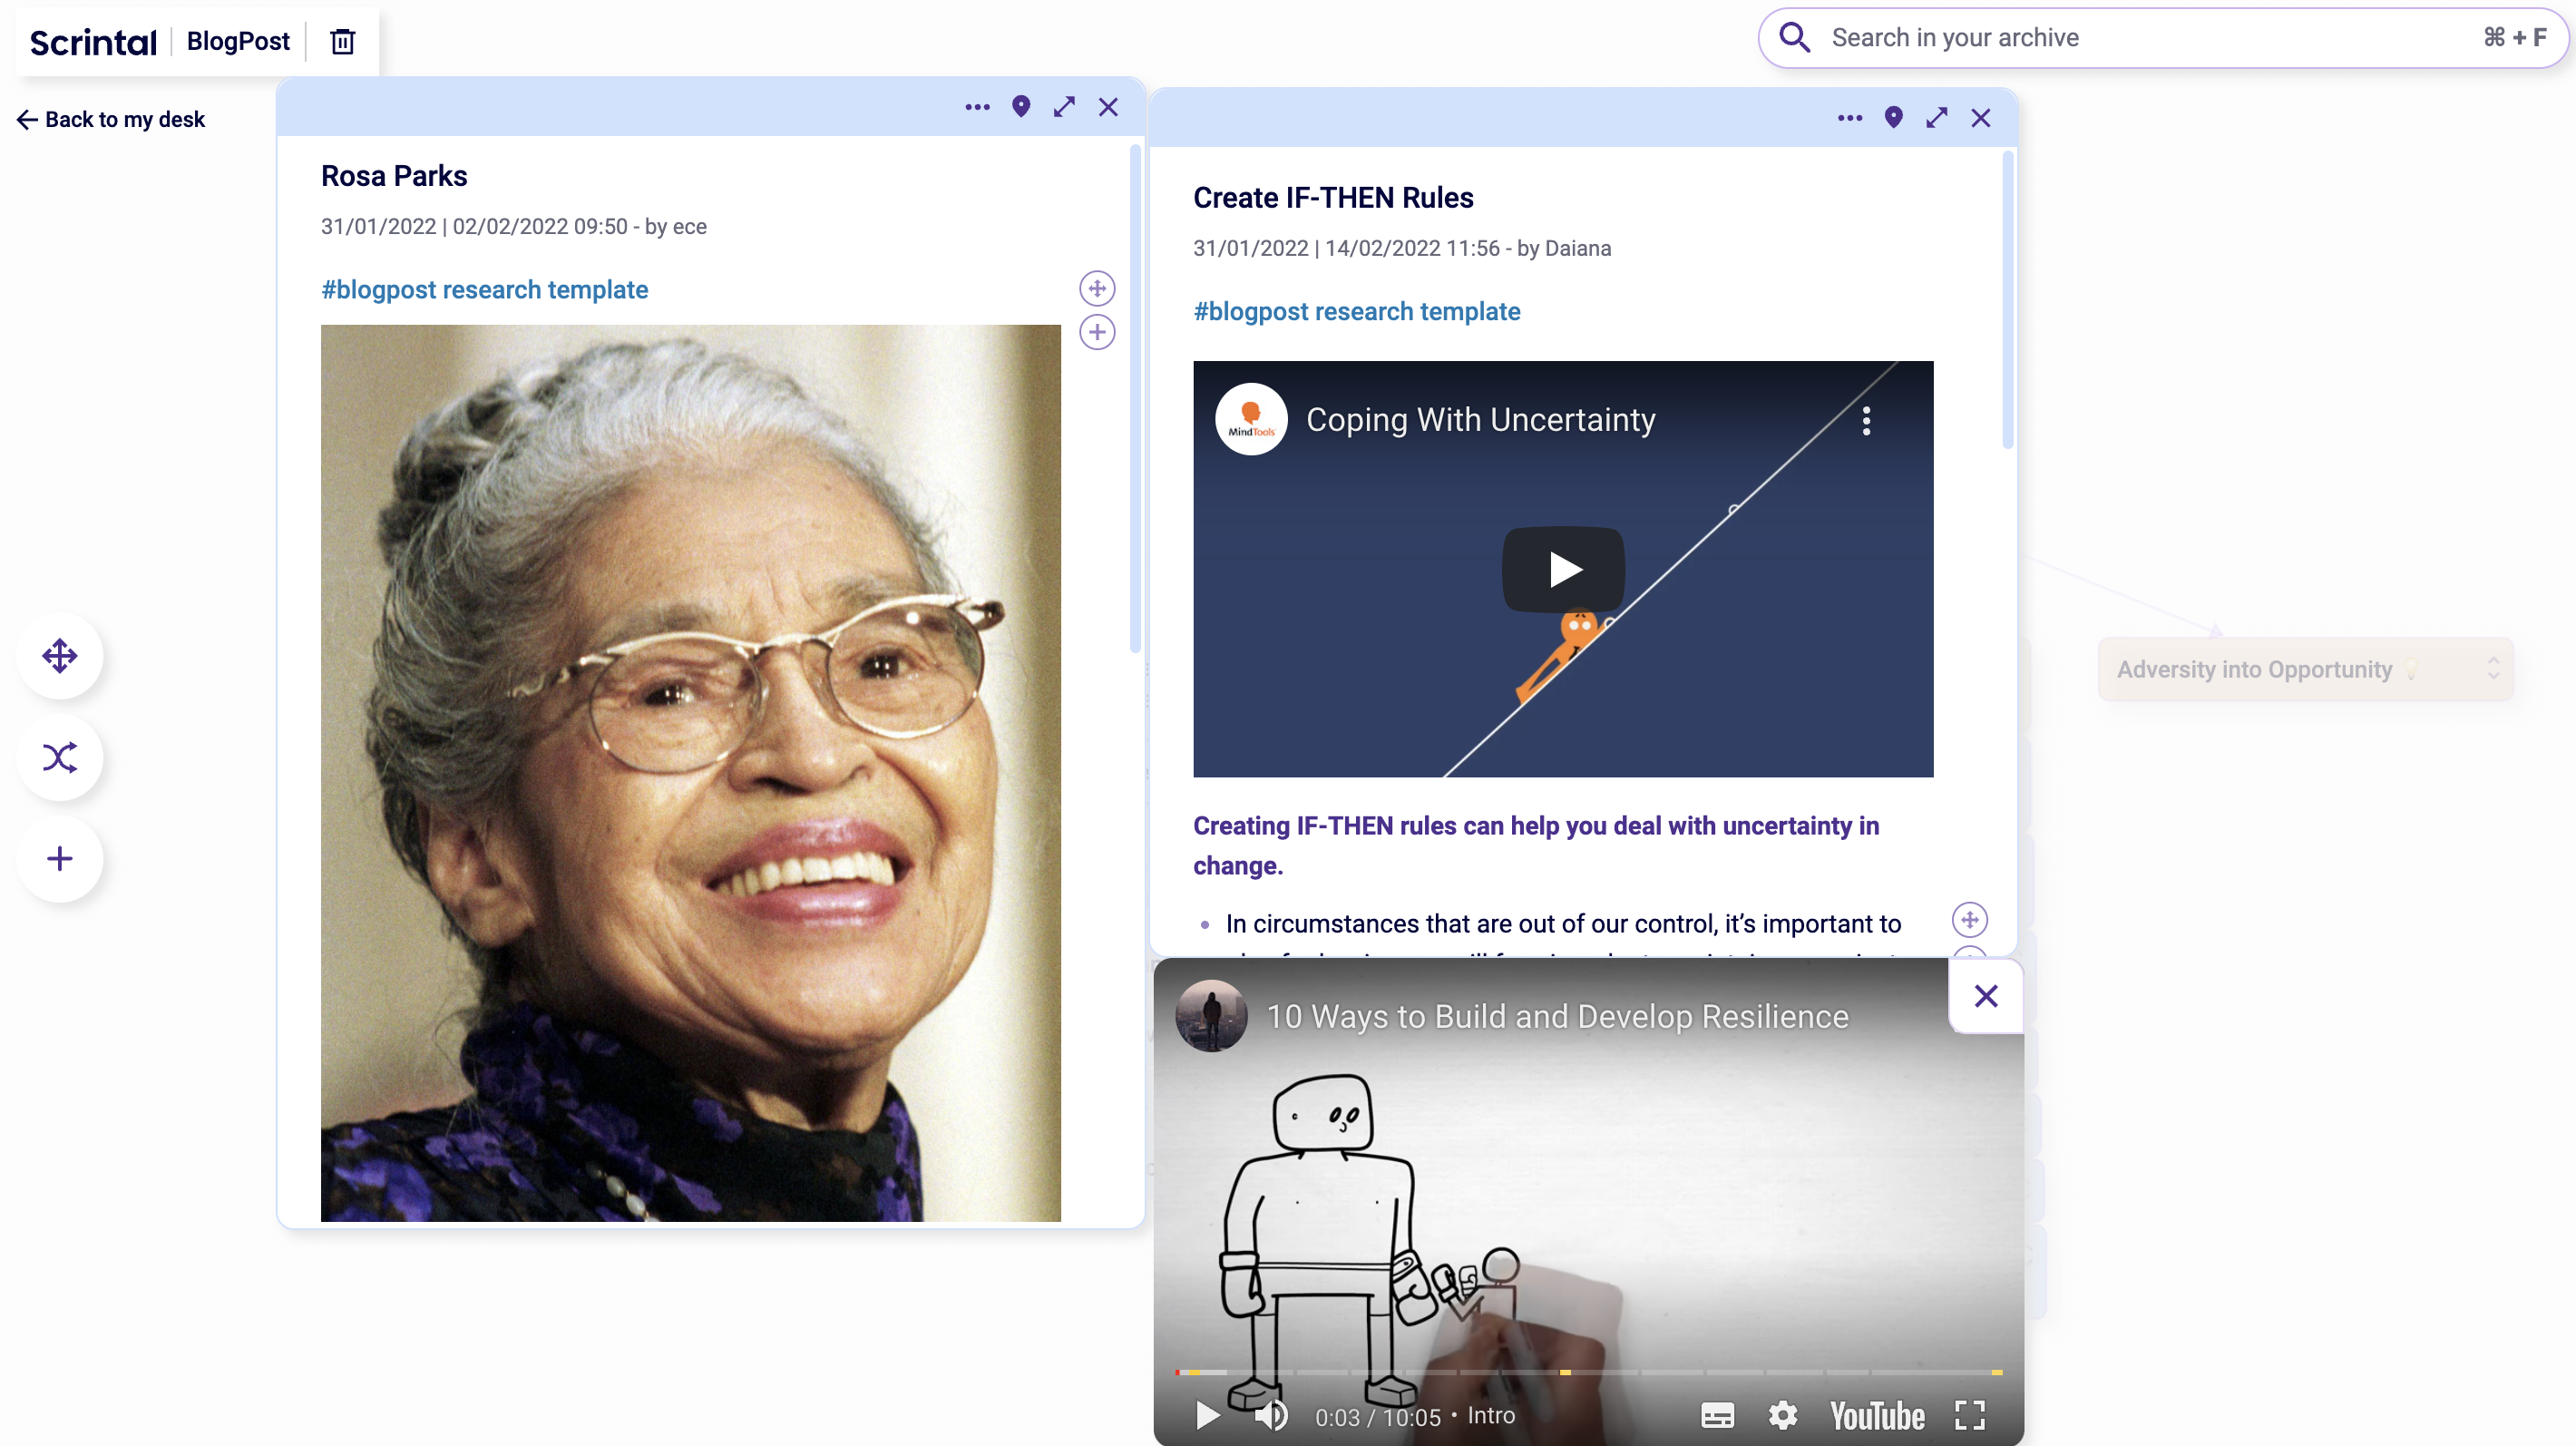2576x1446 pixels.
Task: Click the Create IF-THEN Rules card scrollbar
Action: pos(2007,300)
